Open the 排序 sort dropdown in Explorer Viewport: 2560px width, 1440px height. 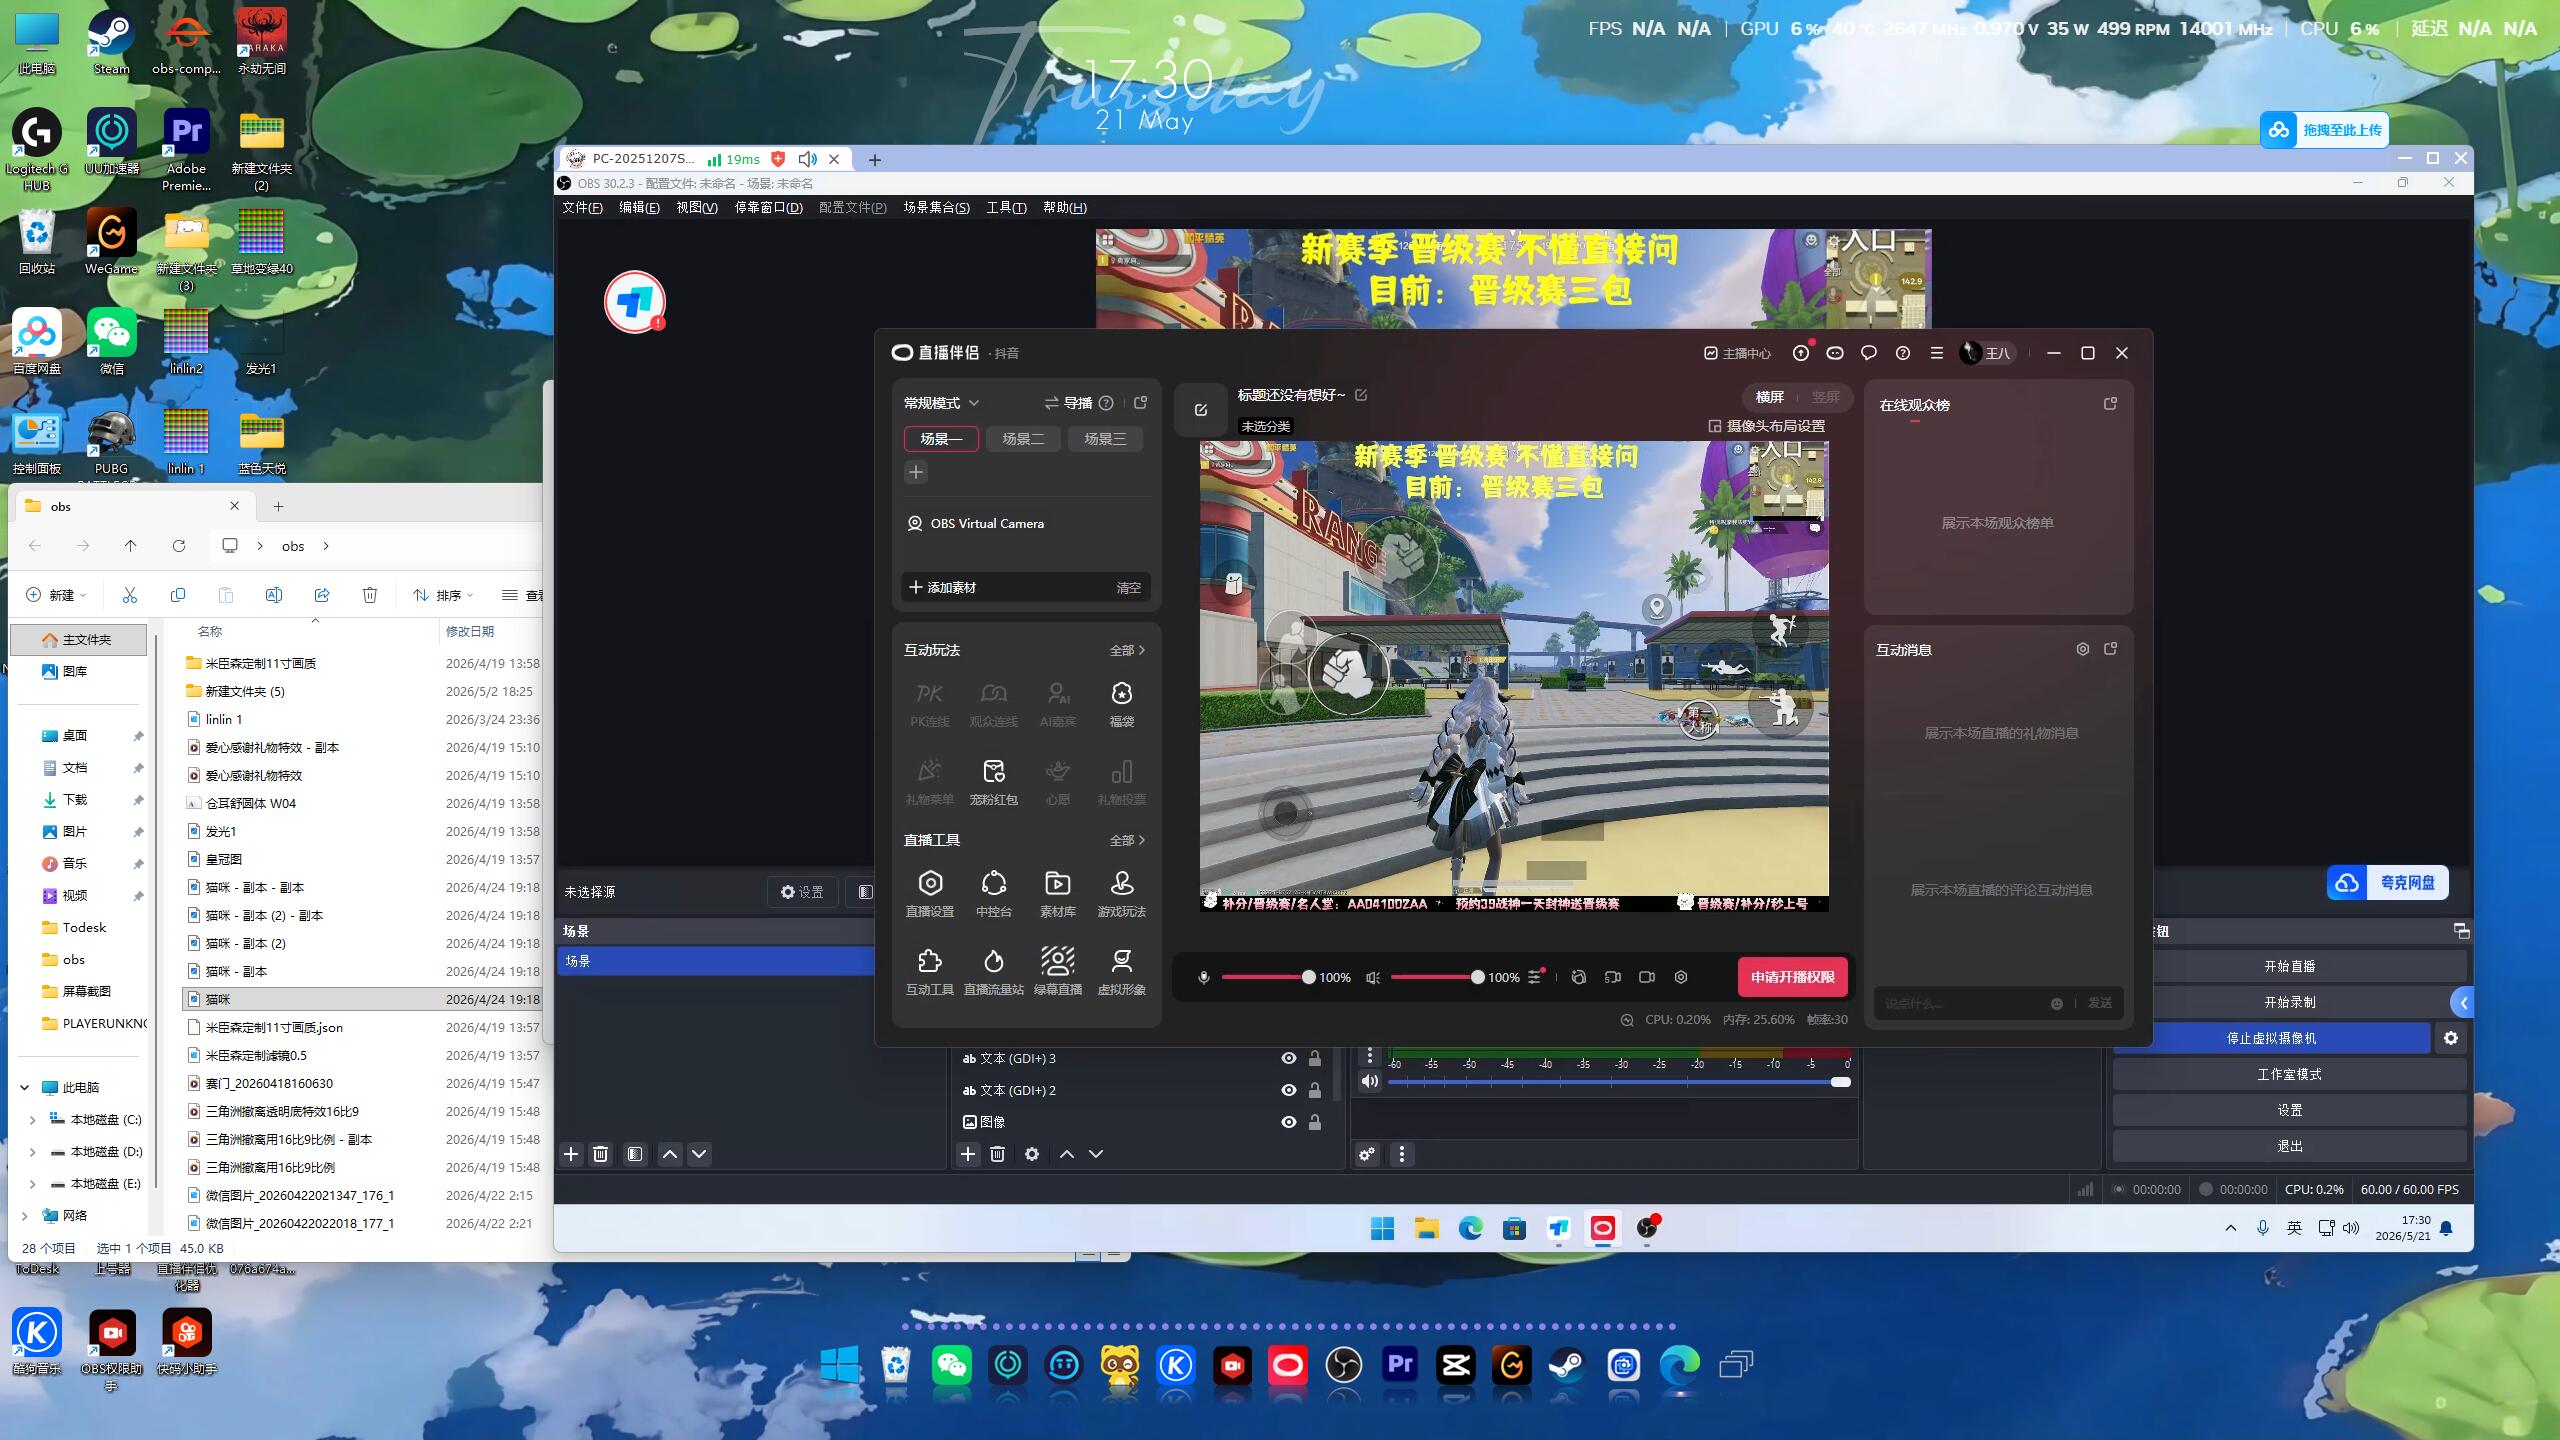click(x=443, y=595)
